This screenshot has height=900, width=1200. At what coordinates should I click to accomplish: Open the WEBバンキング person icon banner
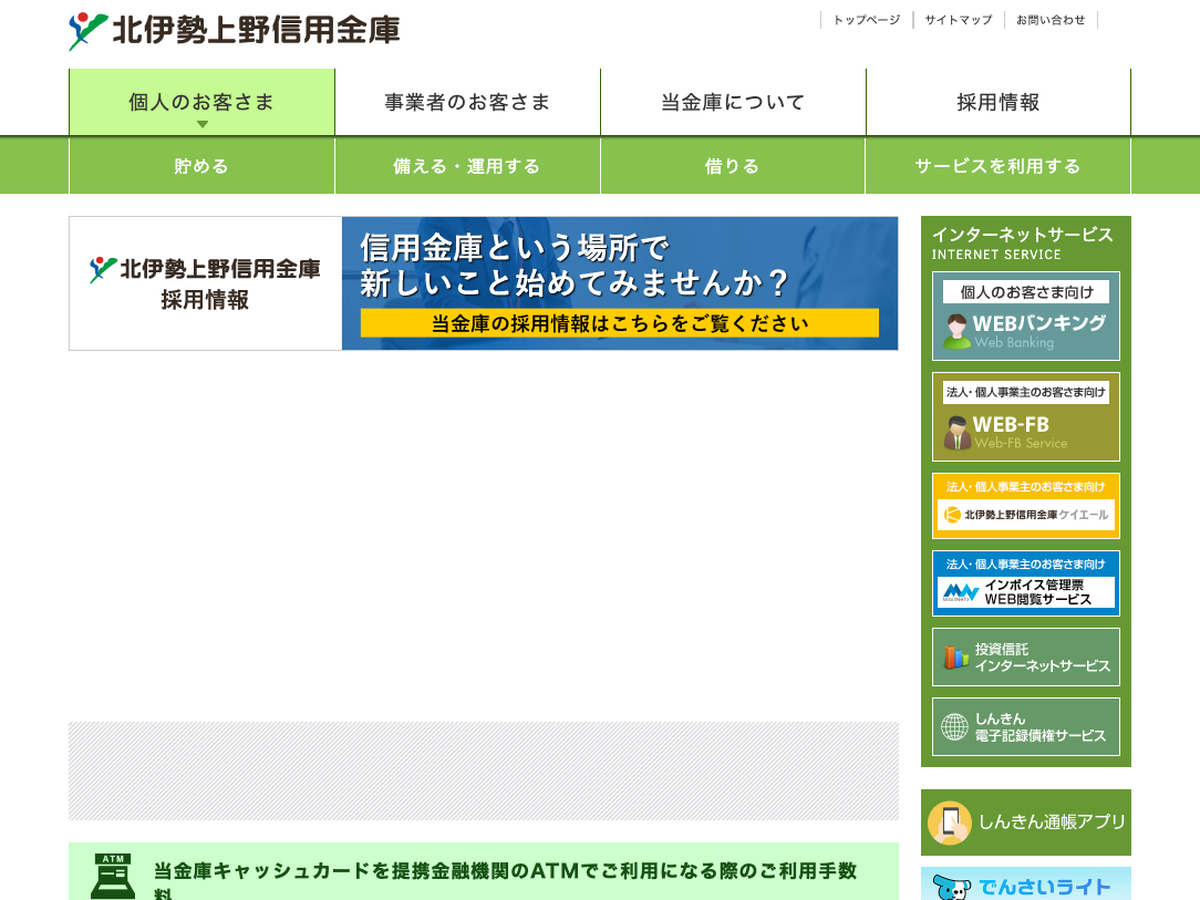1025,316
